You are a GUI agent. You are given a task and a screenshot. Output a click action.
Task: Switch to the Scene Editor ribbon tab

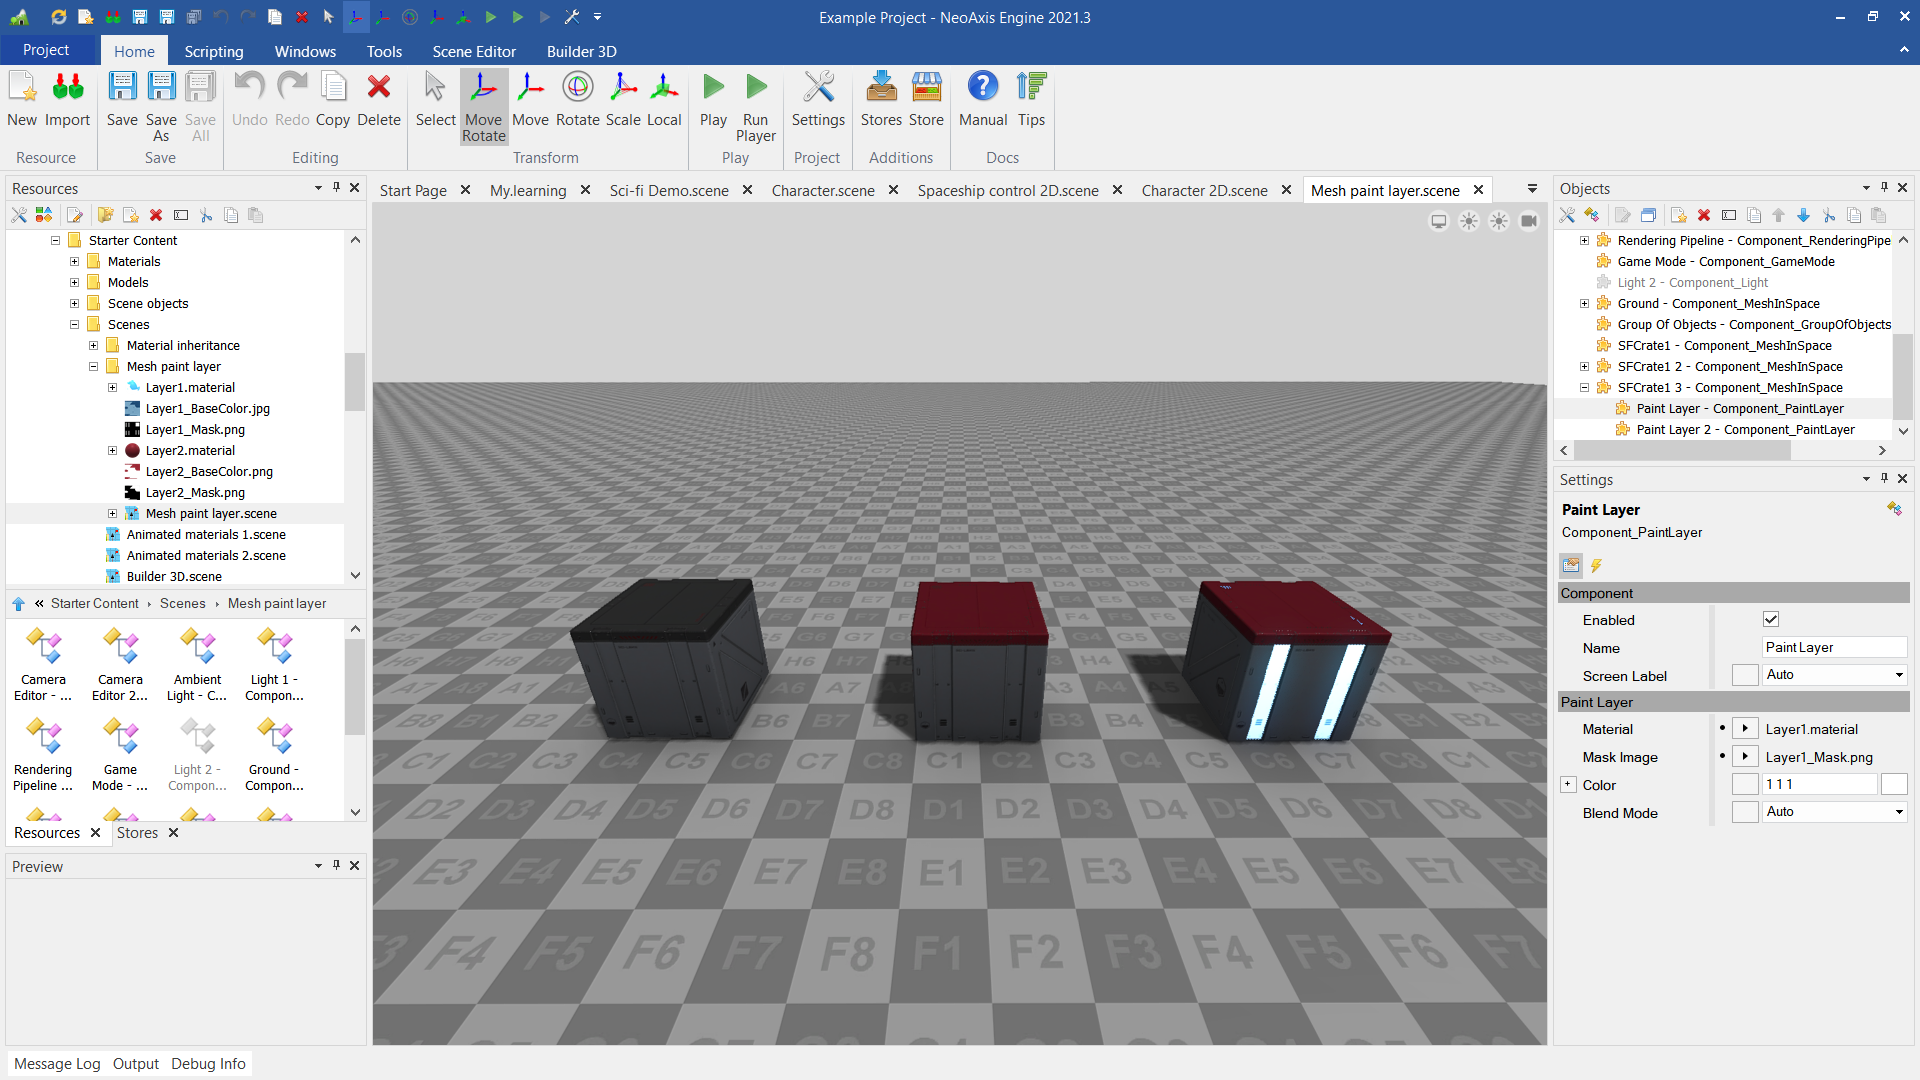(473, 51)
